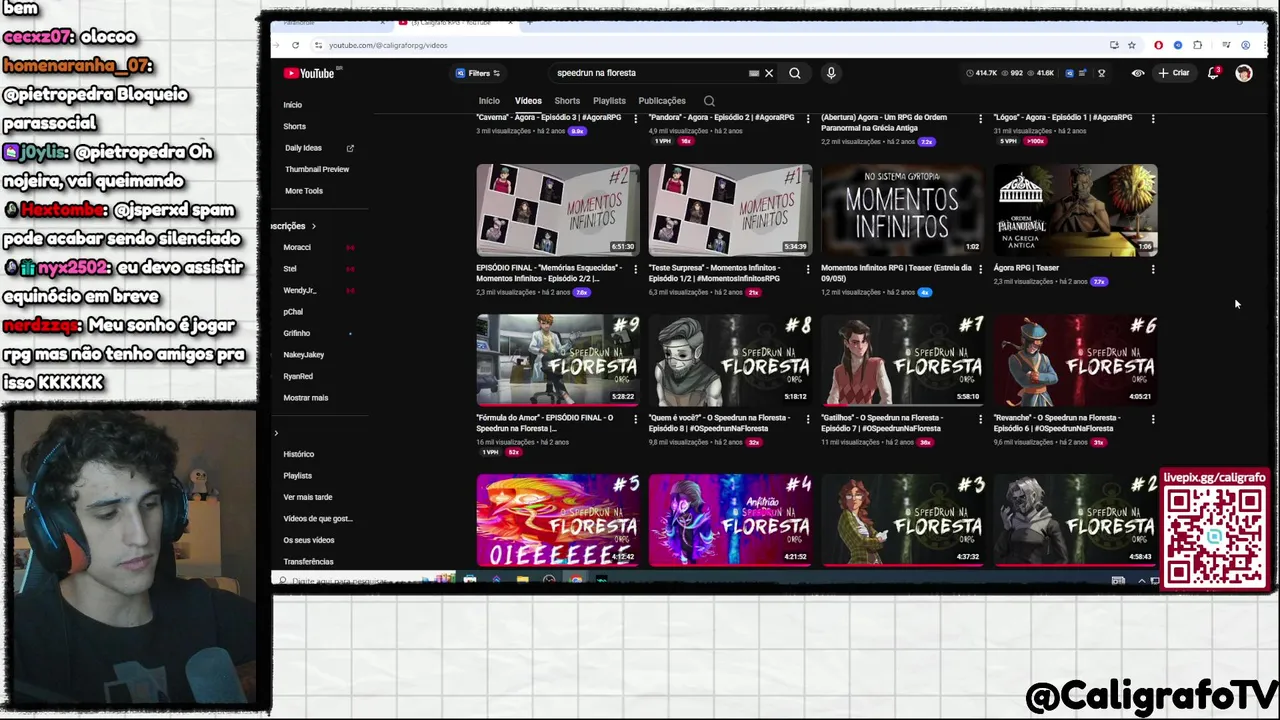Screen dimensions: 1280x720
Task: Click the 414.7K subscriber stat in the header
Action: (982, 73)
